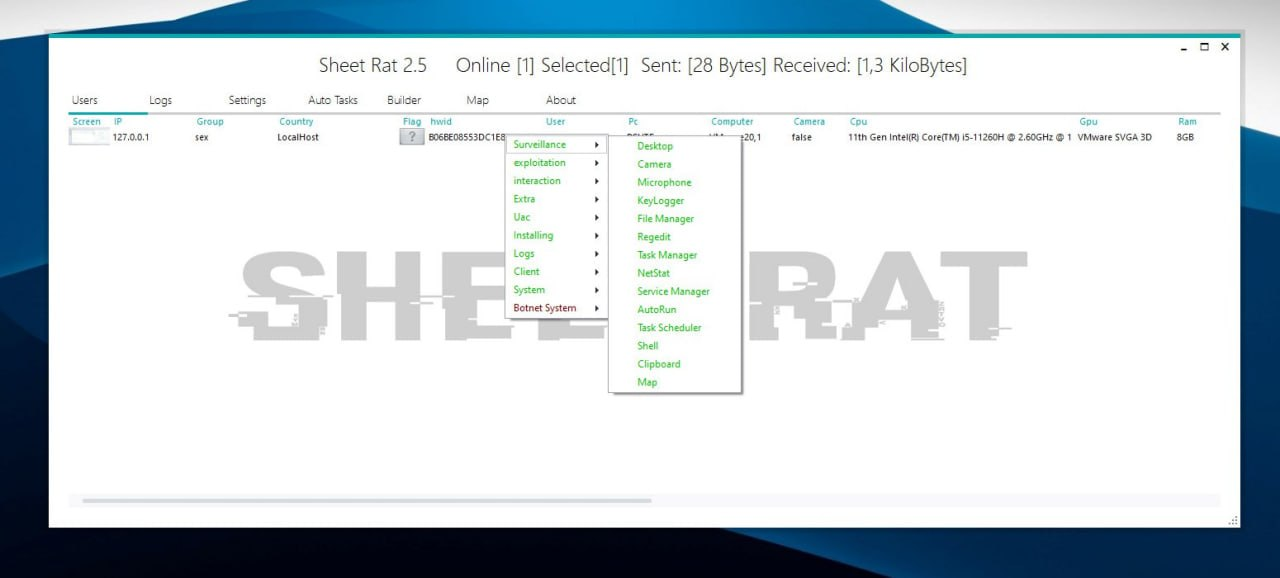
Task: Minimize the Sheet Rat window
Action: (1184, 47)
